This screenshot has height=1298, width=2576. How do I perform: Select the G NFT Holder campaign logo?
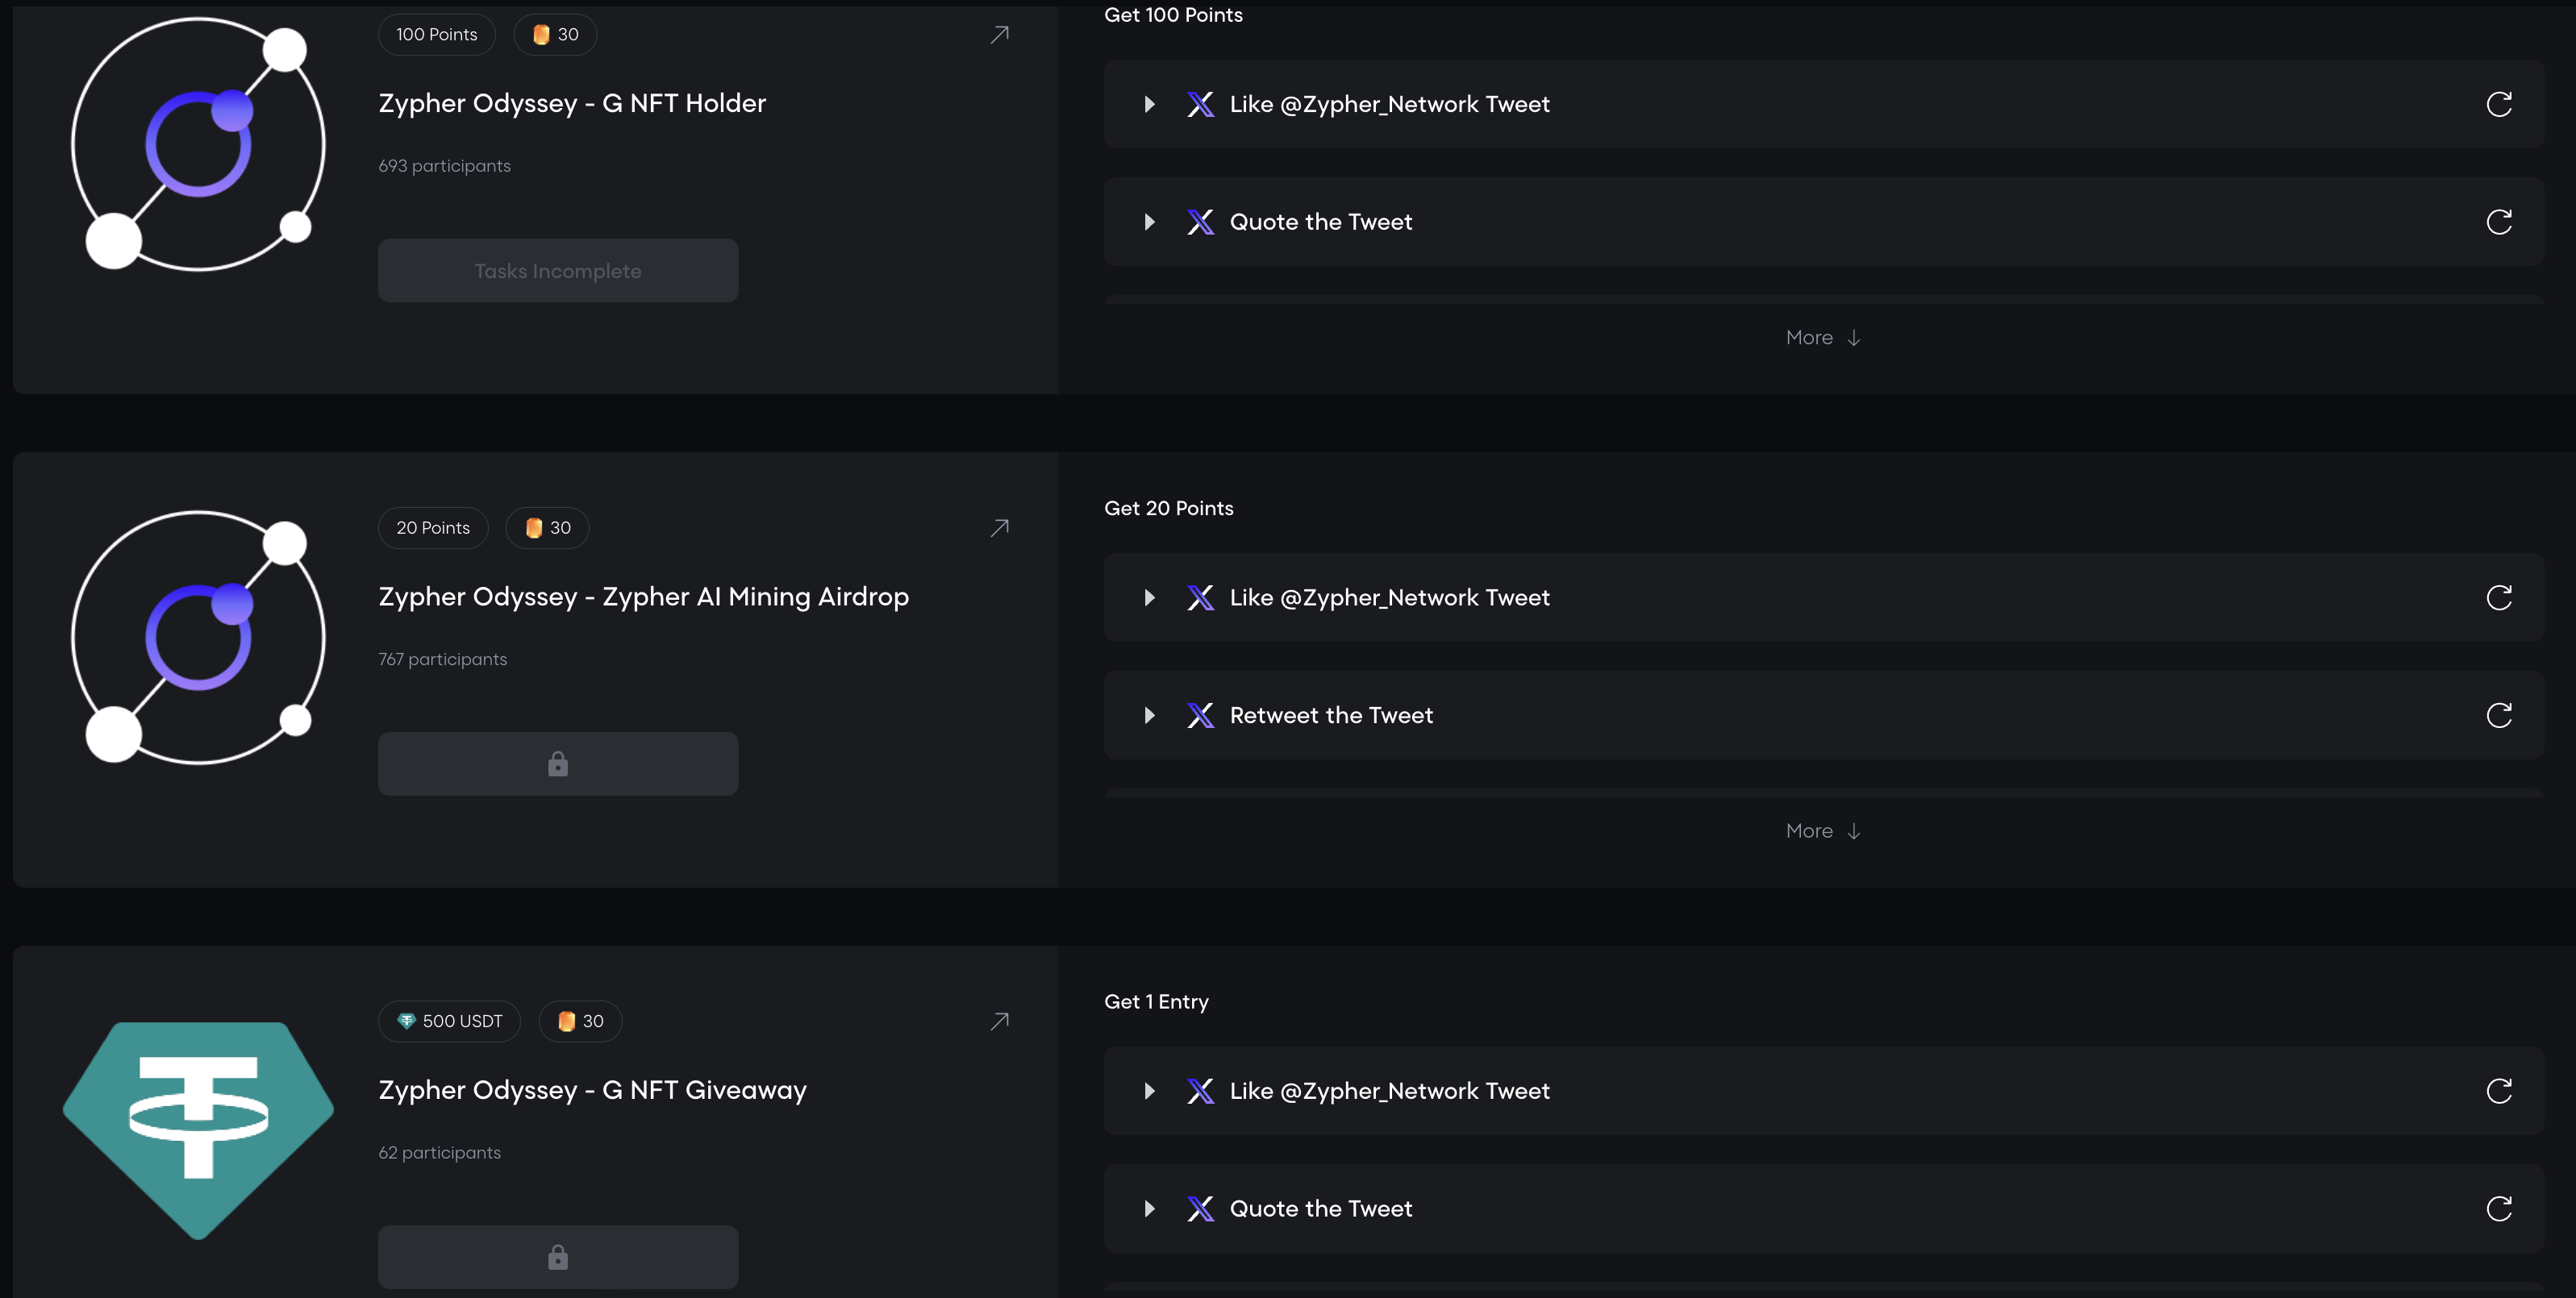(x=199, y=144)
